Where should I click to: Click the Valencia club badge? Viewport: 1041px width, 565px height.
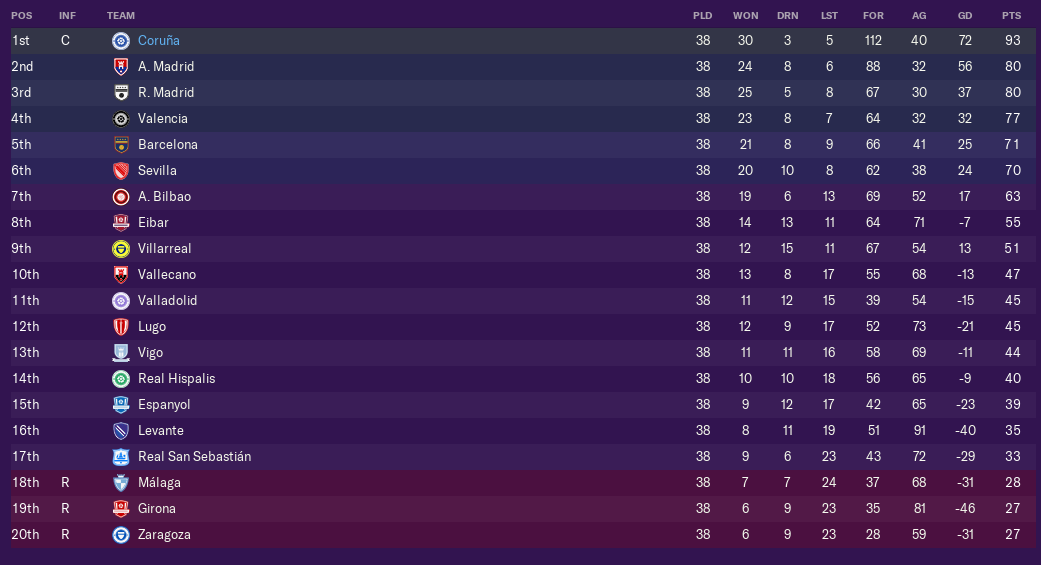(121, 119)
